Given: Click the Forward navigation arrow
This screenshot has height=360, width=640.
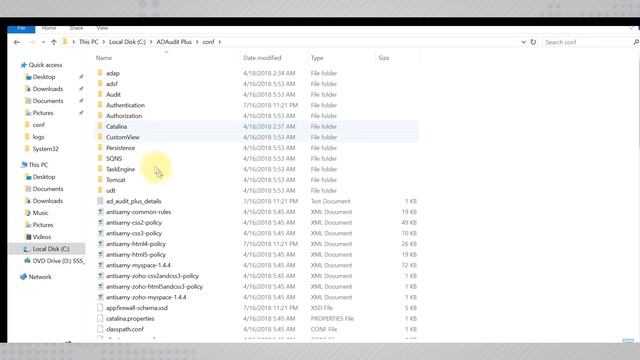Looking at the screenshot, I should coord(32,42).
